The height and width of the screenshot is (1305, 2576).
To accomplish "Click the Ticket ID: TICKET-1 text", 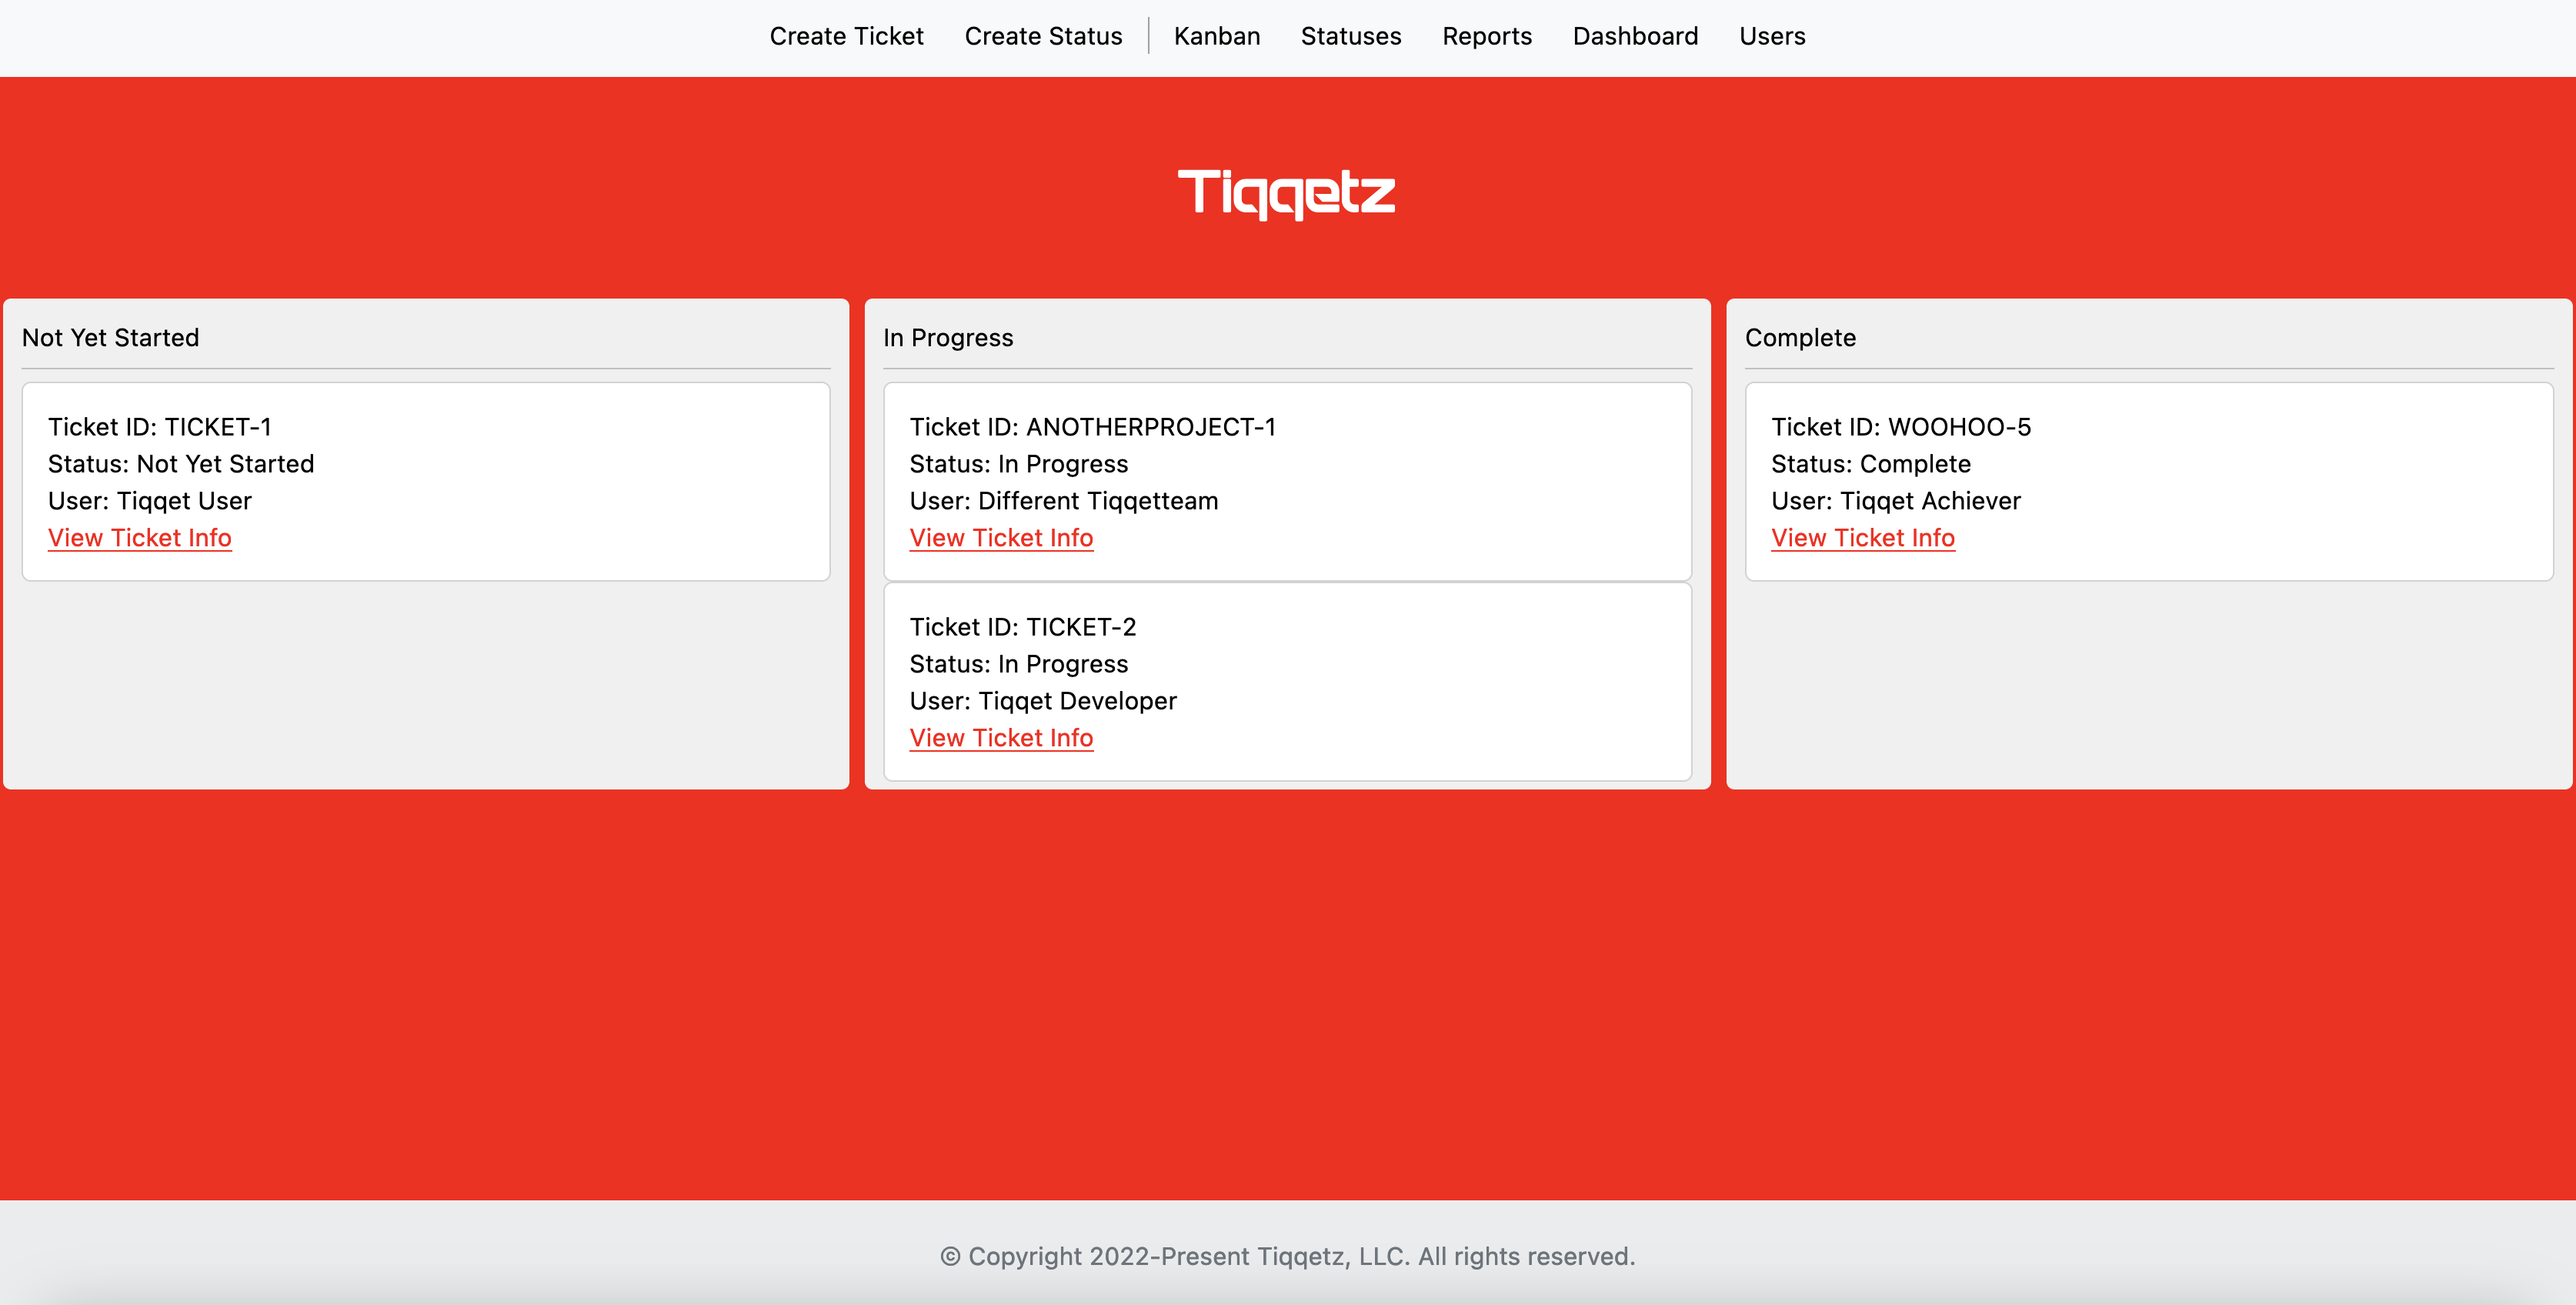I will tap(160, 427).
